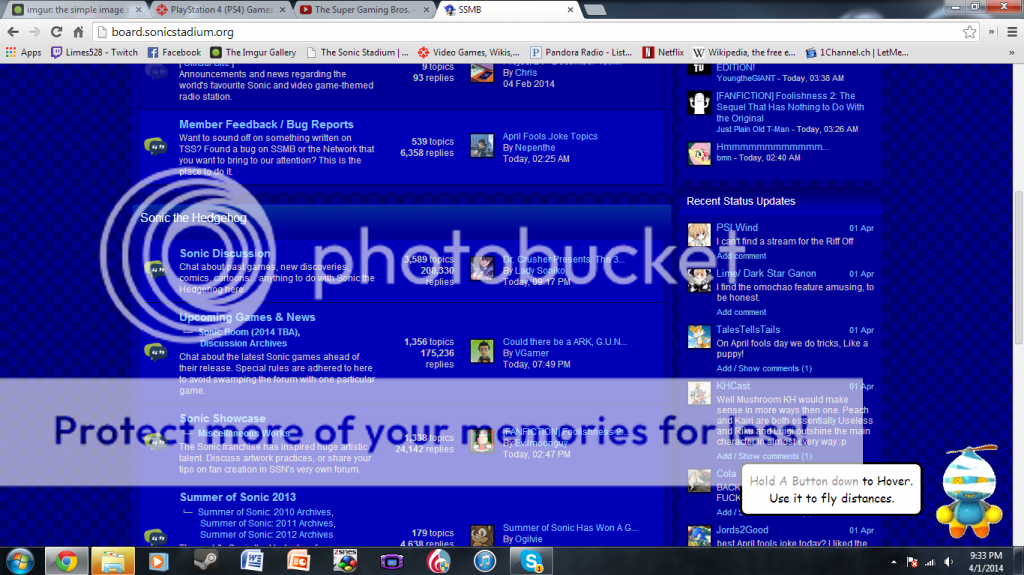Image resolution: width=1024 pixels, height=575 pixels.
Task: Show hidden bookmarks with the overflow chevron
Action: click(1012, 52)
